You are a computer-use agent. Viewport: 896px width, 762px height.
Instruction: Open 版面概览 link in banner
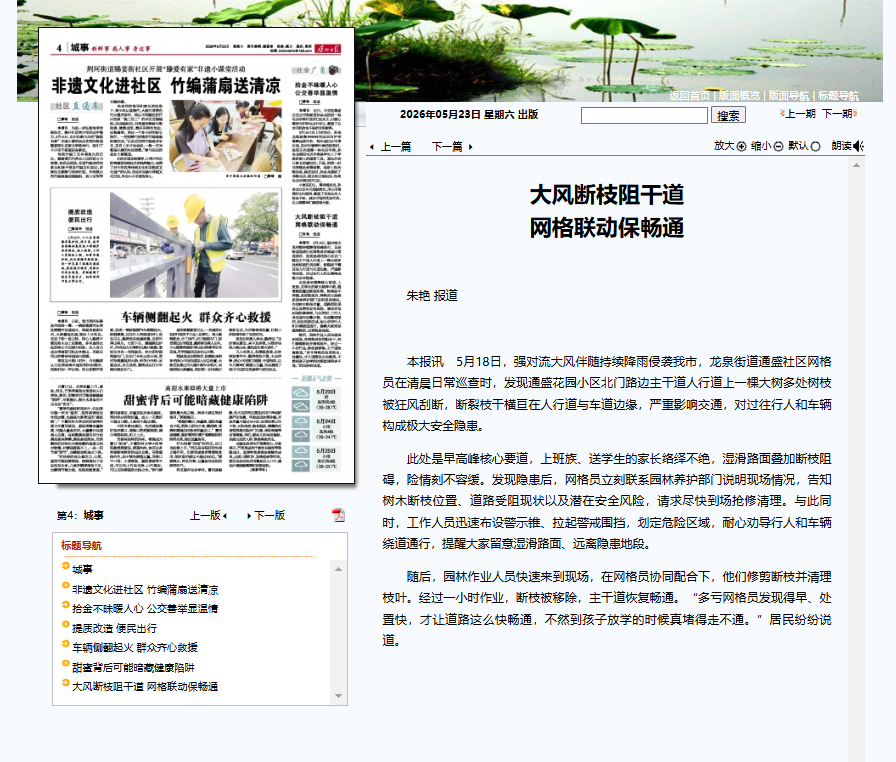click(x=739, y=95)
